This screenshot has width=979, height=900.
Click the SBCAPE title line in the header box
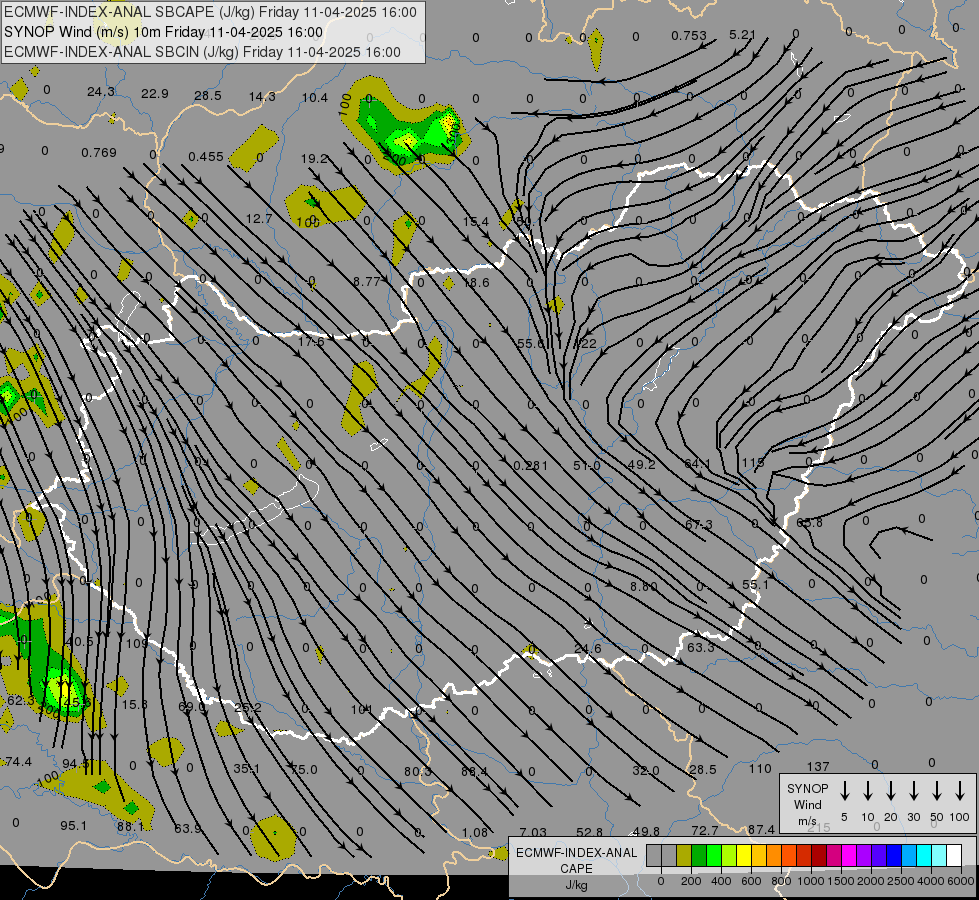210,12
